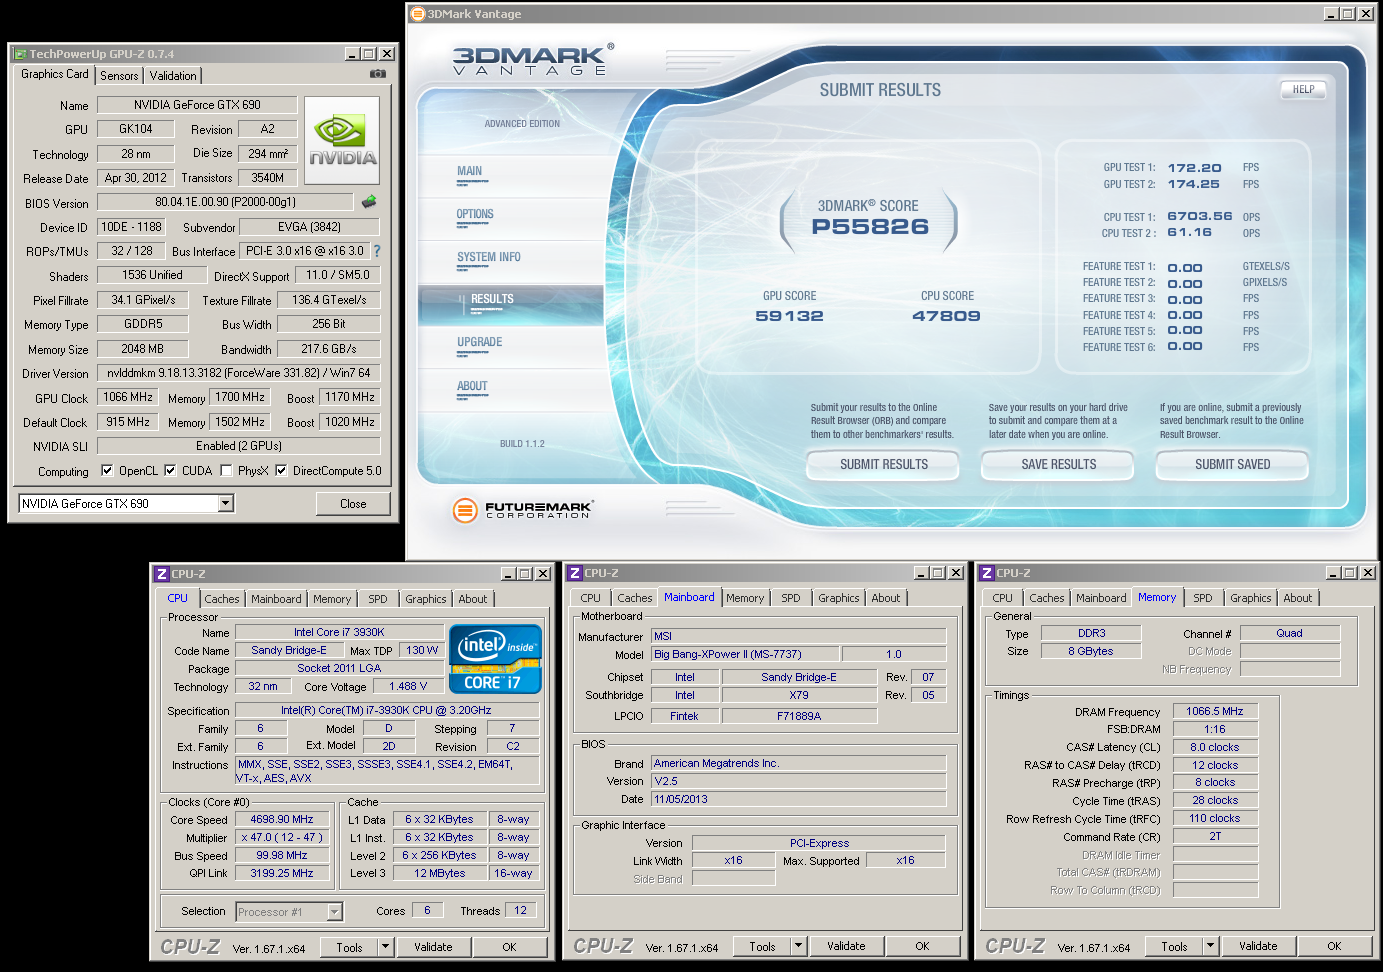This screenshot has height=972, width=1383.
Task: Click the GPU TEST 1 value 172.20
Action: (1194, 168)
